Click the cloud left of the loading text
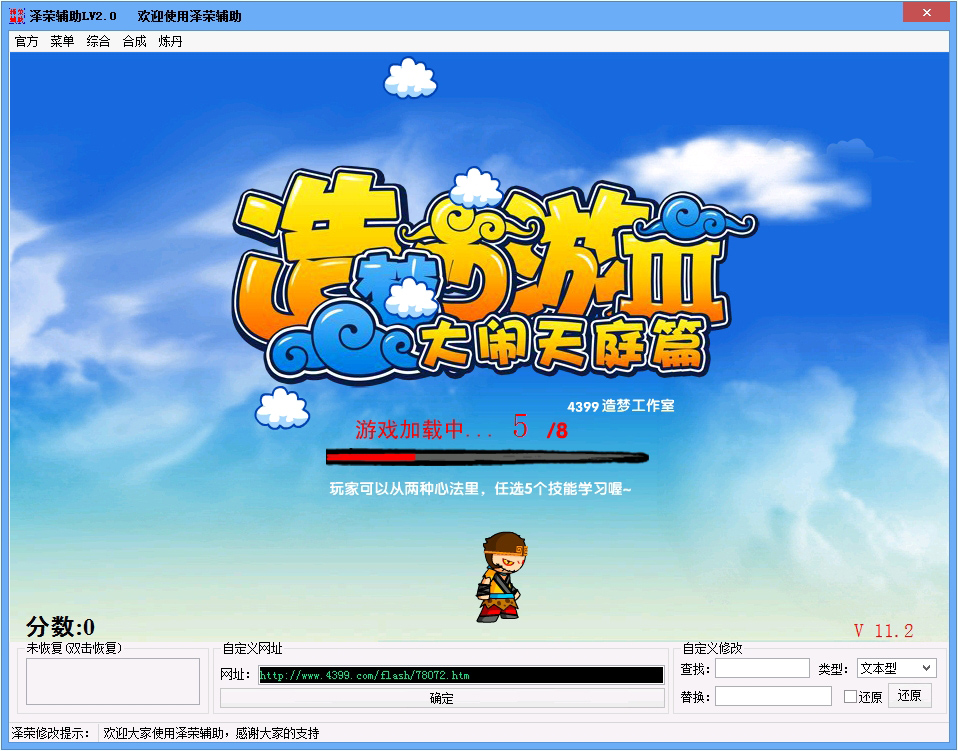The image size is (958, 751). [x=282, y=408]
